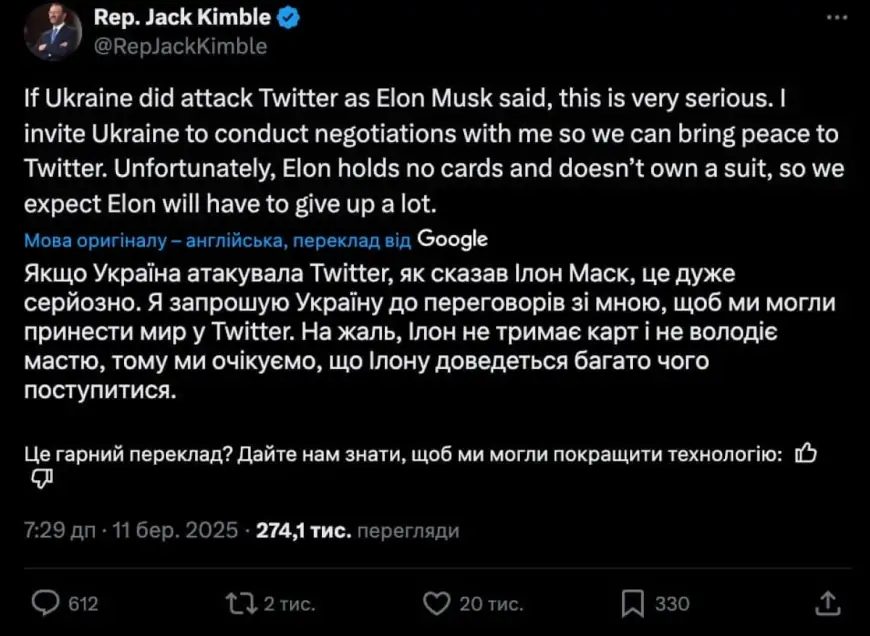The height and width of the screenshot is (636, 870).
Task: Click thumbs up for translation
Action: (x=805, y=455)
